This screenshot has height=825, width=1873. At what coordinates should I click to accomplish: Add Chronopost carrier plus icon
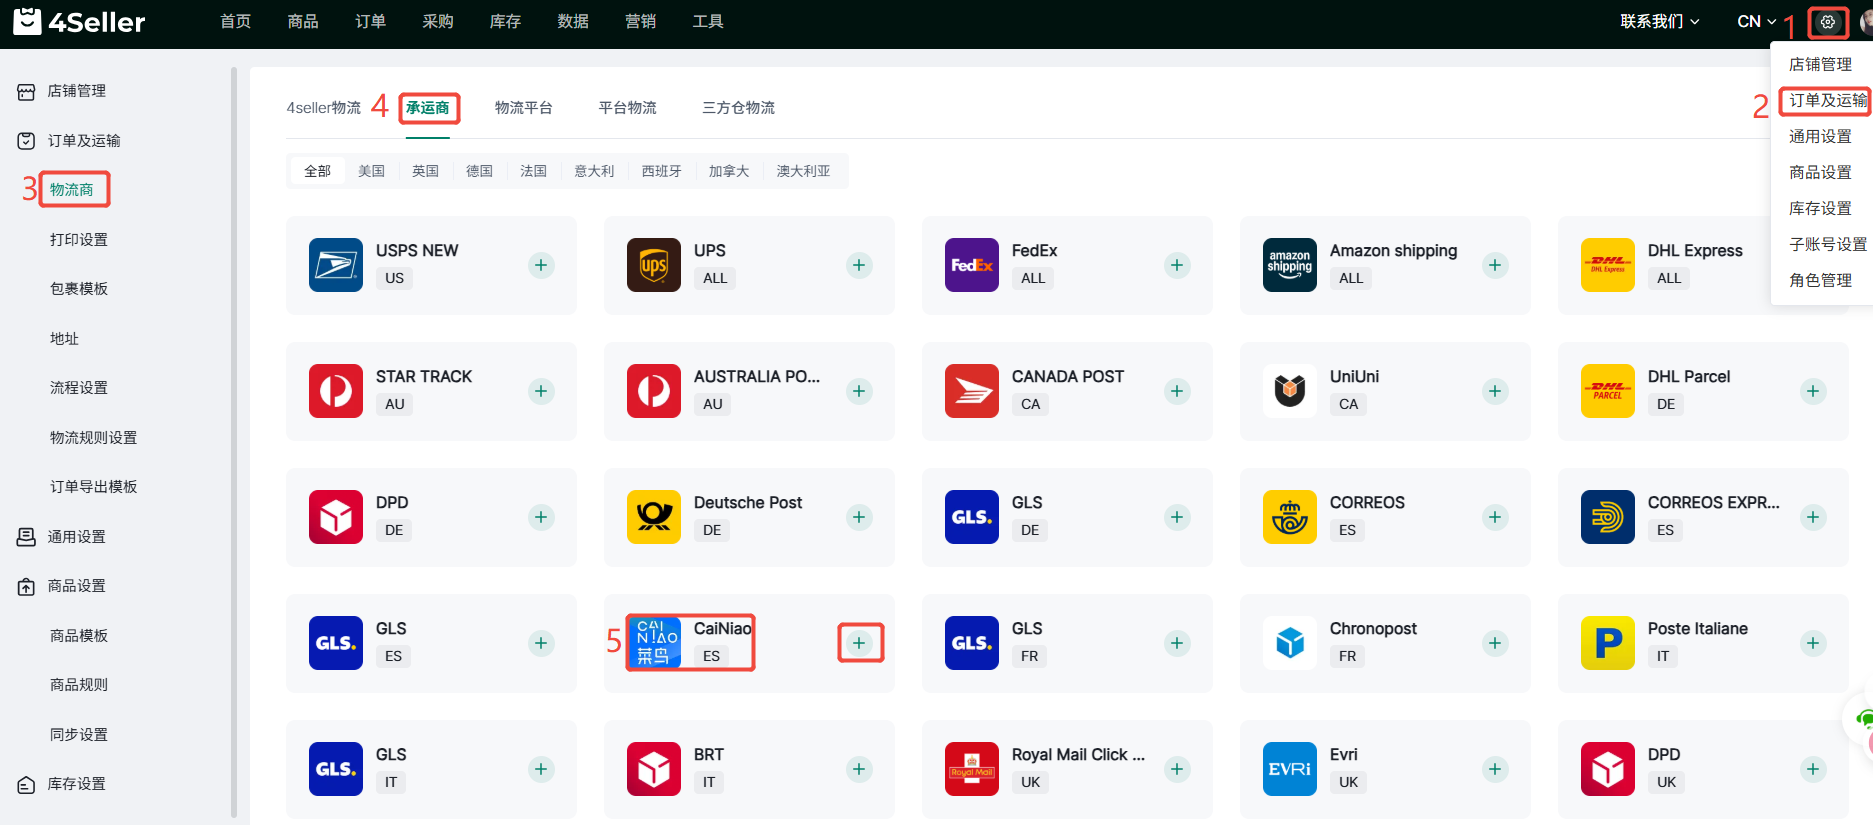(x=1495, y=643)
